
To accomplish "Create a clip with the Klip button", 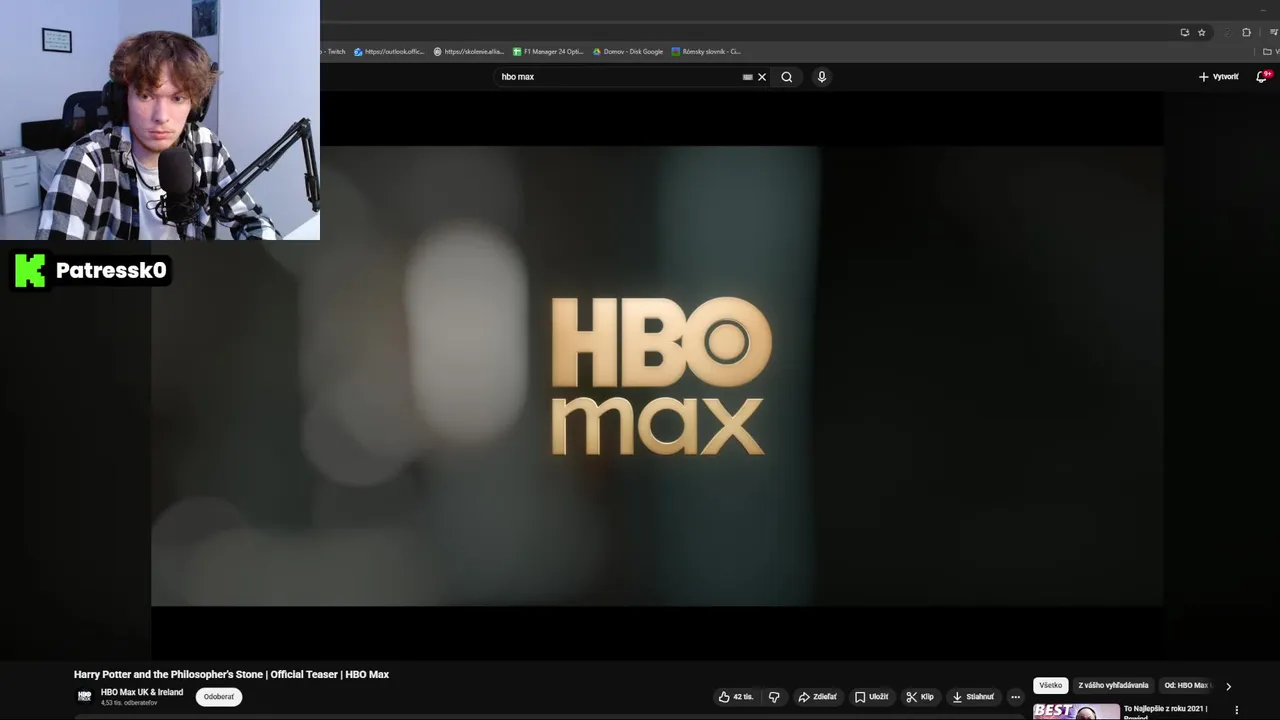I will [x=920, y=697].
